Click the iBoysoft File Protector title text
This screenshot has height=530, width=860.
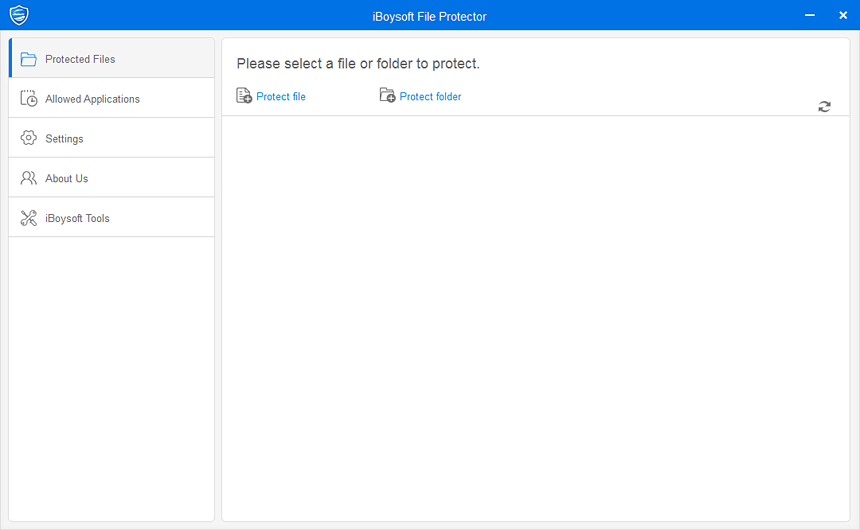[428, 17]
